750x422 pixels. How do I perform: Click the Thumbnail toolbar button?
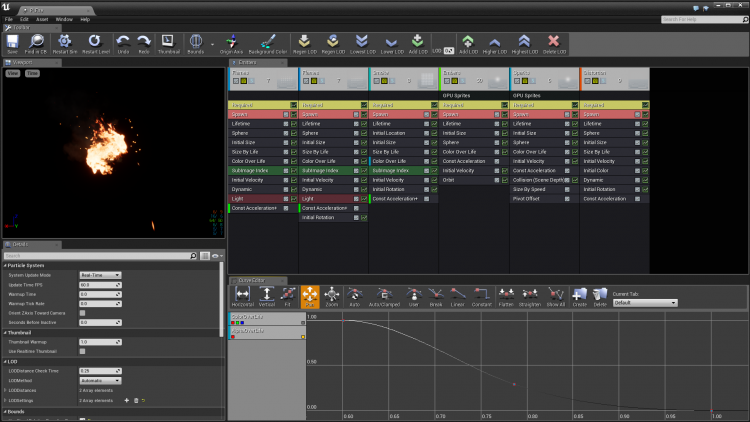coord(168,43)
